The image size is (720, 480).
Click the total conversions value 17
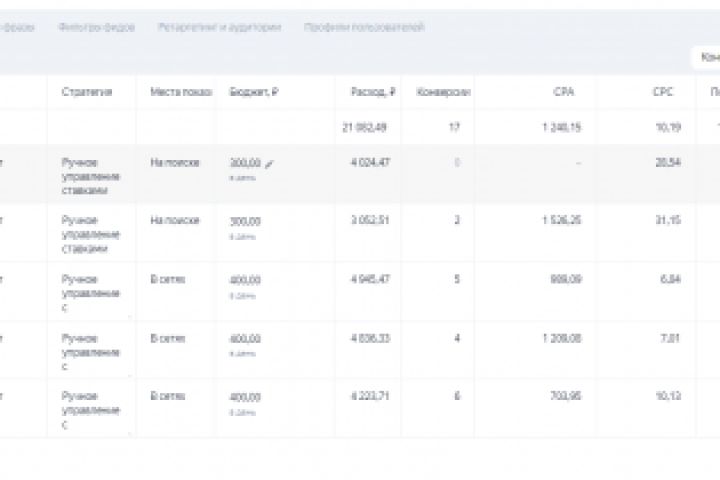[454, 127]
